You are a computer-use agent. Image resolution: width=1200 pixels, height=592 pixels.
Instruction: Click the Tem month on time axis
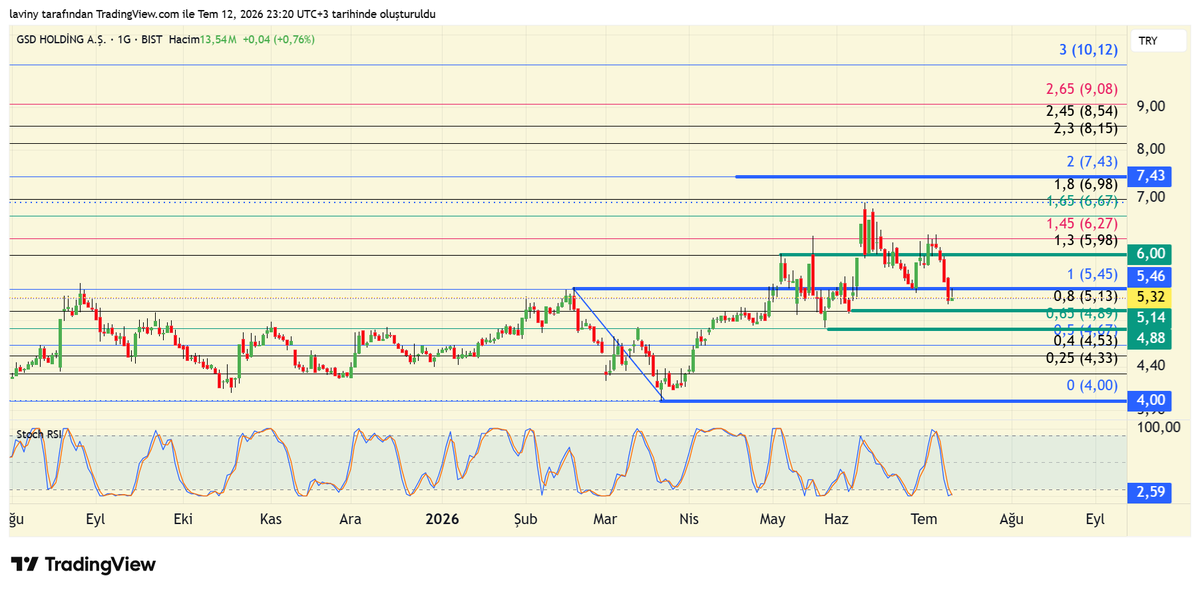924,519
